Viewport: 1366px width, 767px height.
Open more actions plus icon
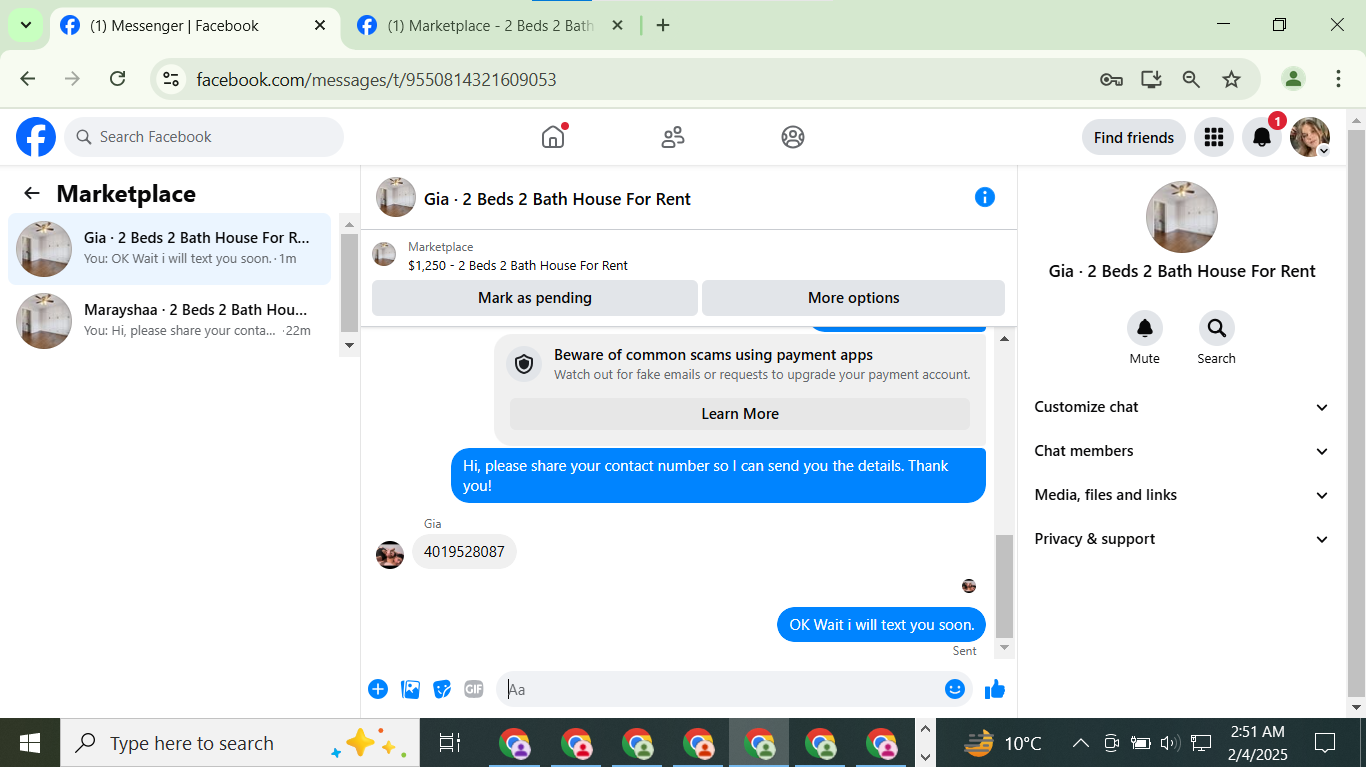tap(378, 689)
